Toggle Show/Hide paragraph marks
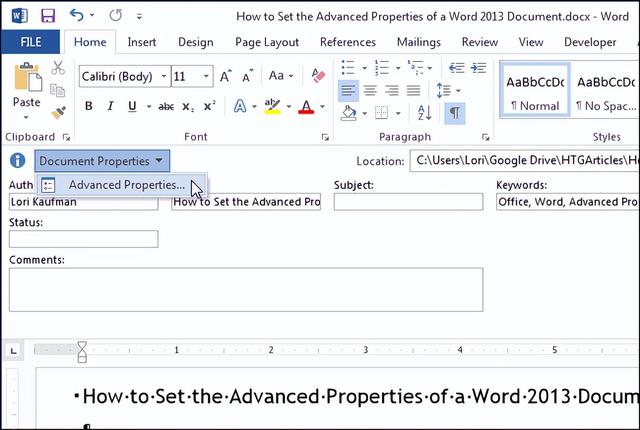The image size is (640, 430). point(455,113)
